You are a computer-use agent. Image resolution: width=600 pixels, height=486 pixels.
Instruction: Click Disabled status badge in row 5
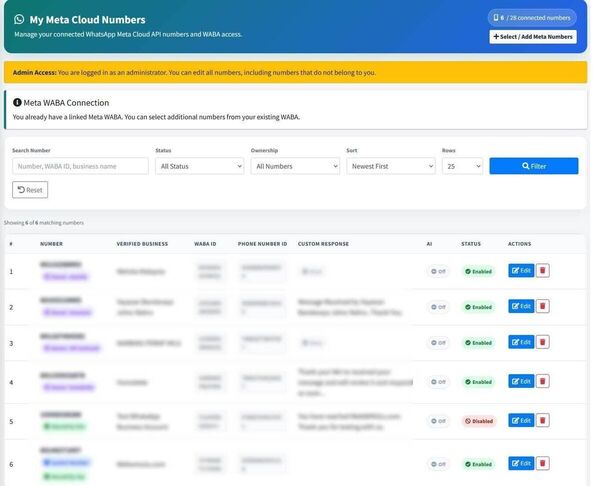pos(479,421)
